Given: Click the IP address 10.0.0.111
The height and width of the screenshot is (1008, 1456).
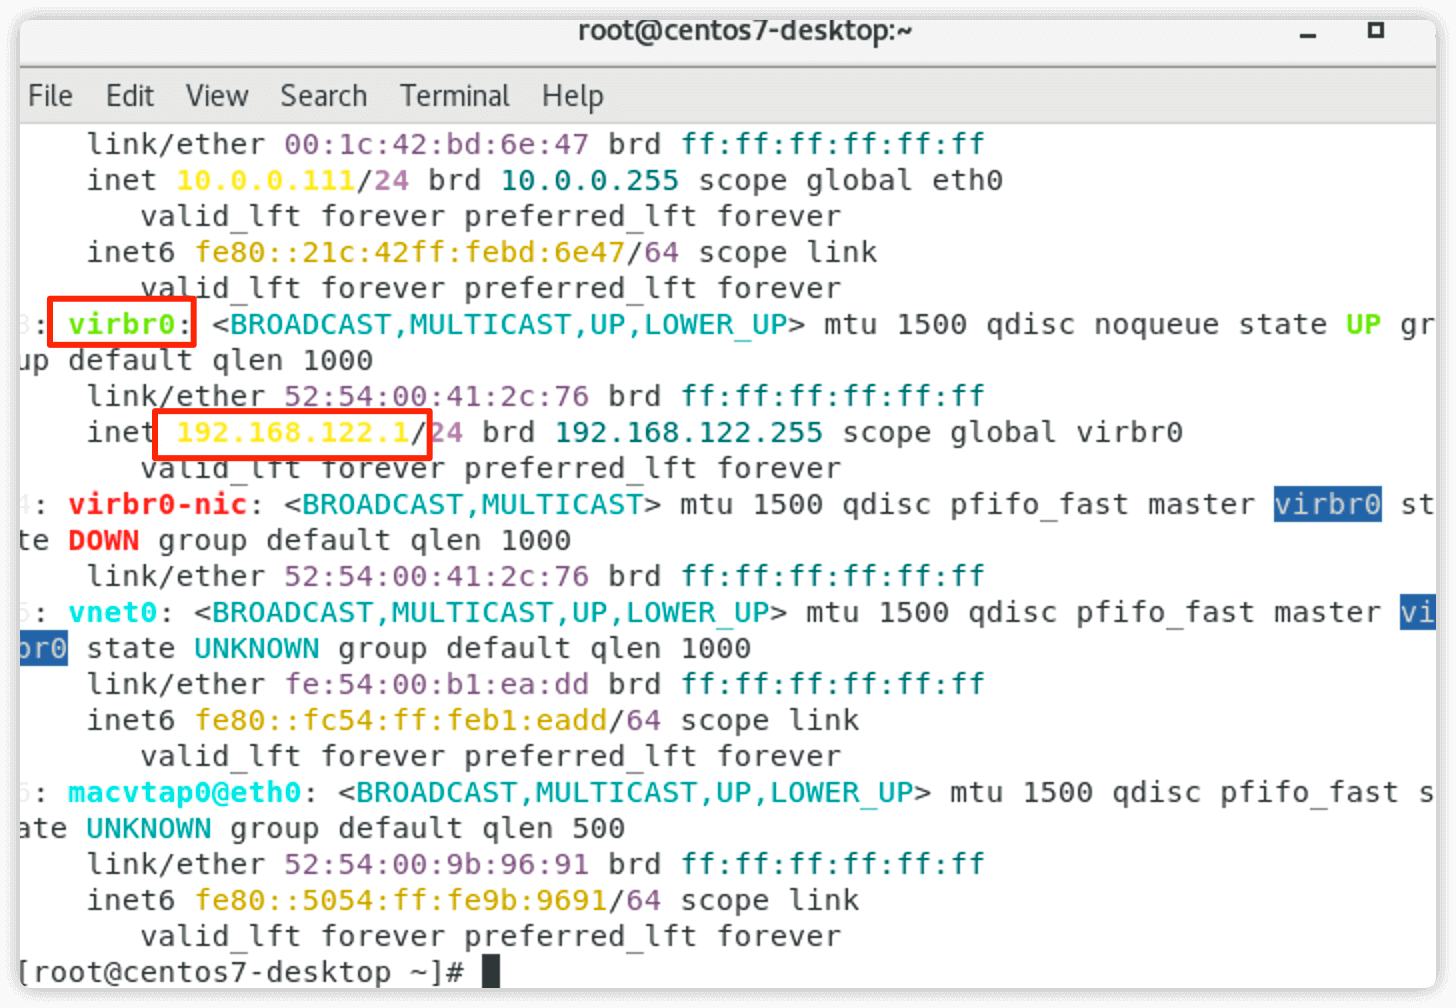Looking at the screenshot, I should 265,180.
